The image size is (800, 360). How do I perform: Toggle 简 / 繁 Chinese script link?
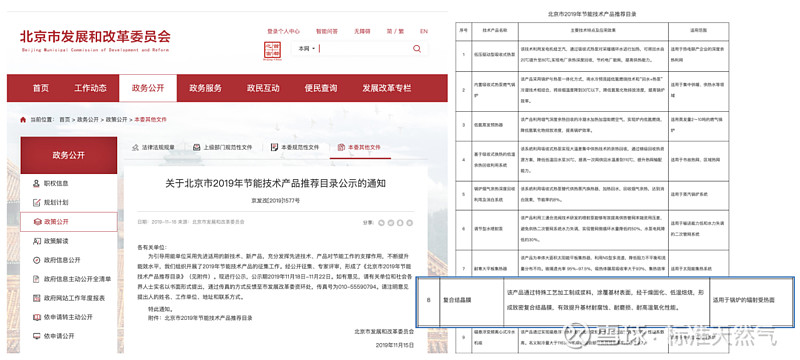click(x=395, y=31)
